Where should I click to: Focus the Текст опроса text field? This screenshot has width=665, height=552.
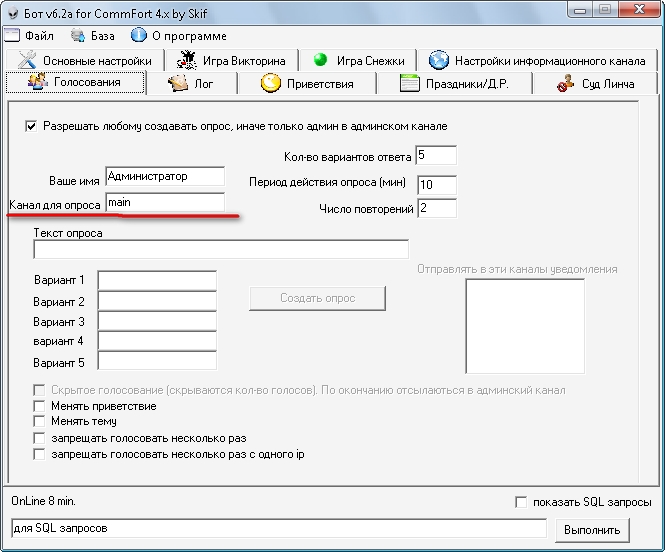pyautogui.click(x=221, y=250)
